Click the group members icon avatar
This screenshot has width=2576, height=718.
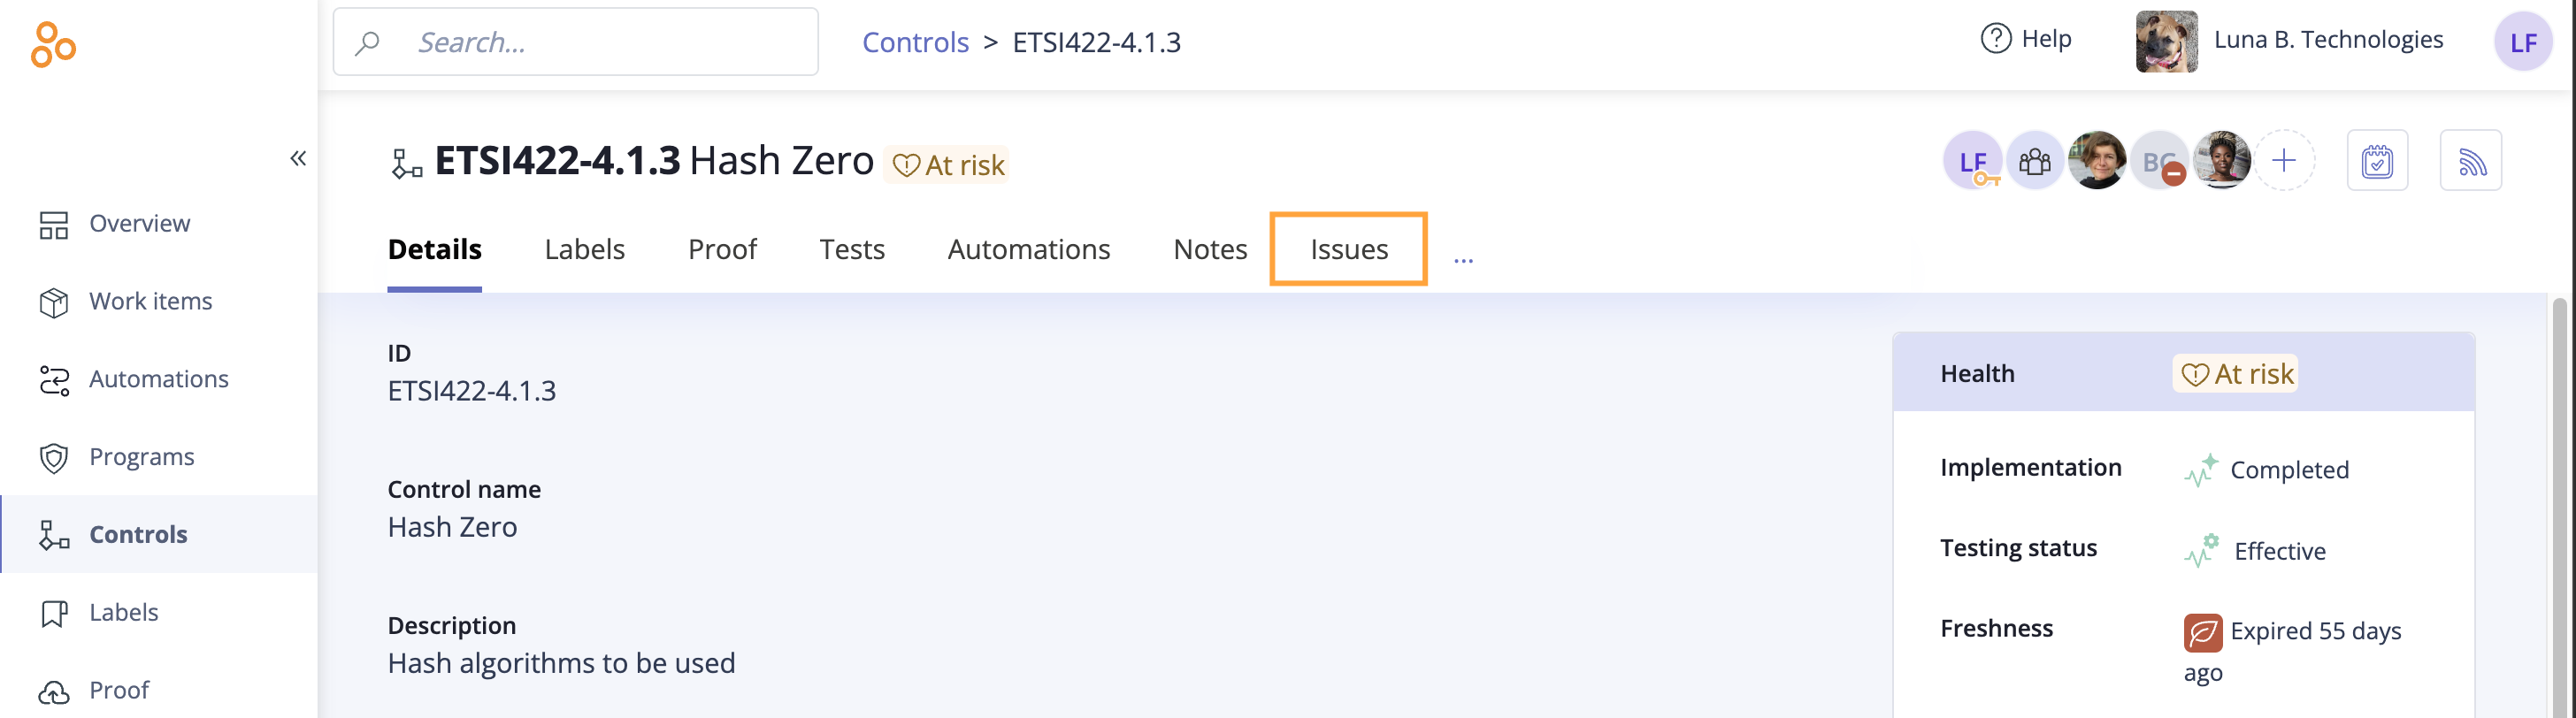tap(2034, 160)
